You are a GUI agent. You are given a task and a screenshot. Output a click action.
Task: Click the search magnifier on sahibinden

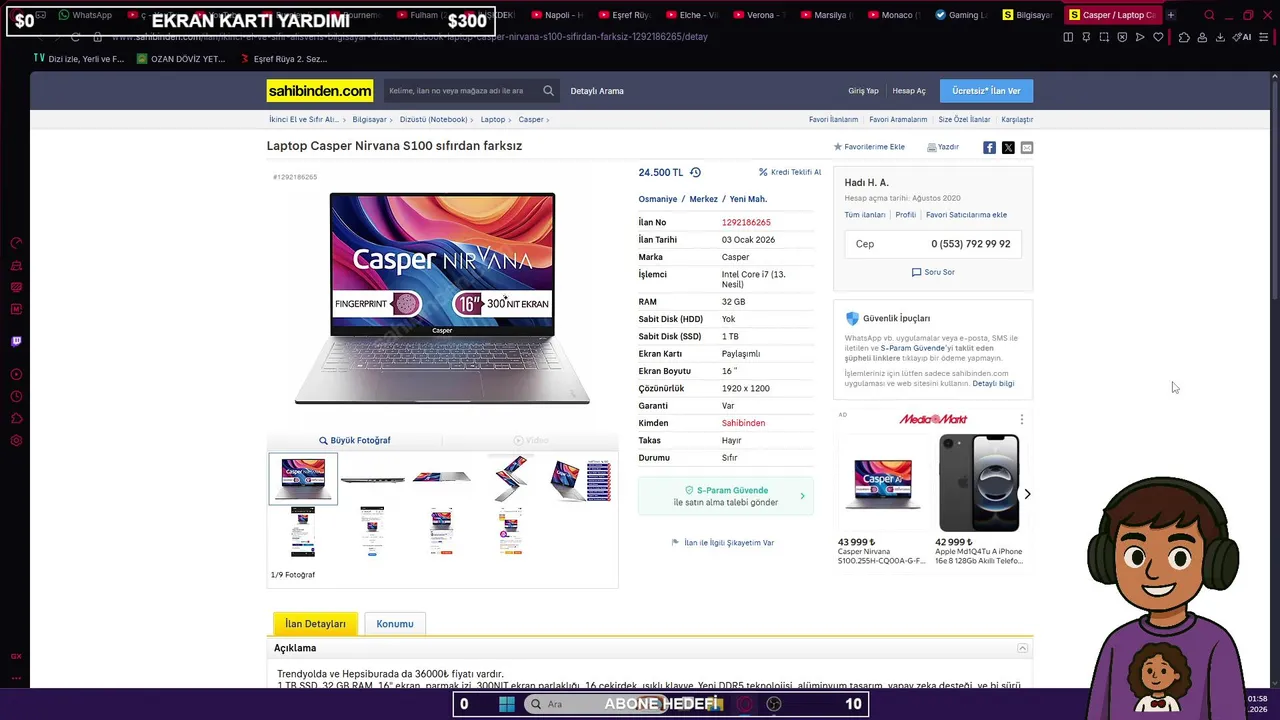coord(548,91)
